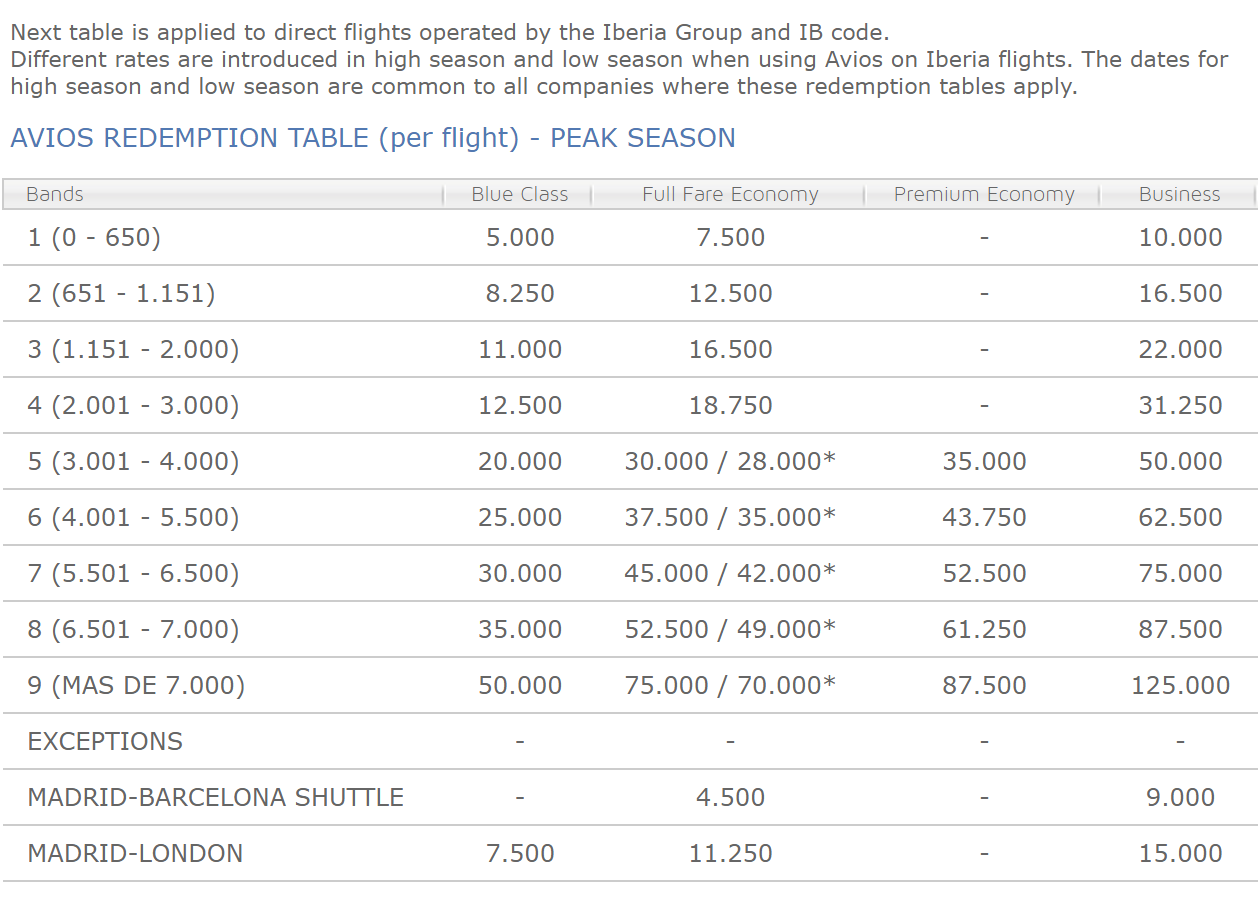Image resolution: width=1258 pixels, height=901 pixels.
Task: Click the 35.000 Premium Economy value
Action: [x=984, y=461]
